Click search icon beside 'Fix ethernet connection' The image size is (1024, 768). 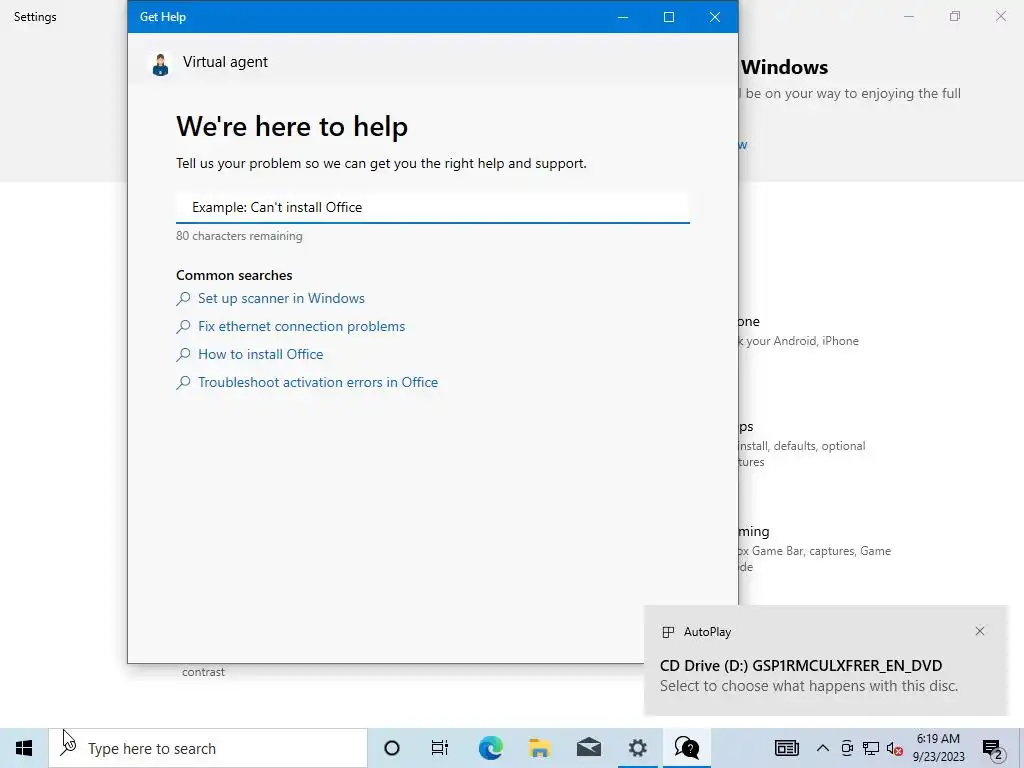click(x=184, y=327)
